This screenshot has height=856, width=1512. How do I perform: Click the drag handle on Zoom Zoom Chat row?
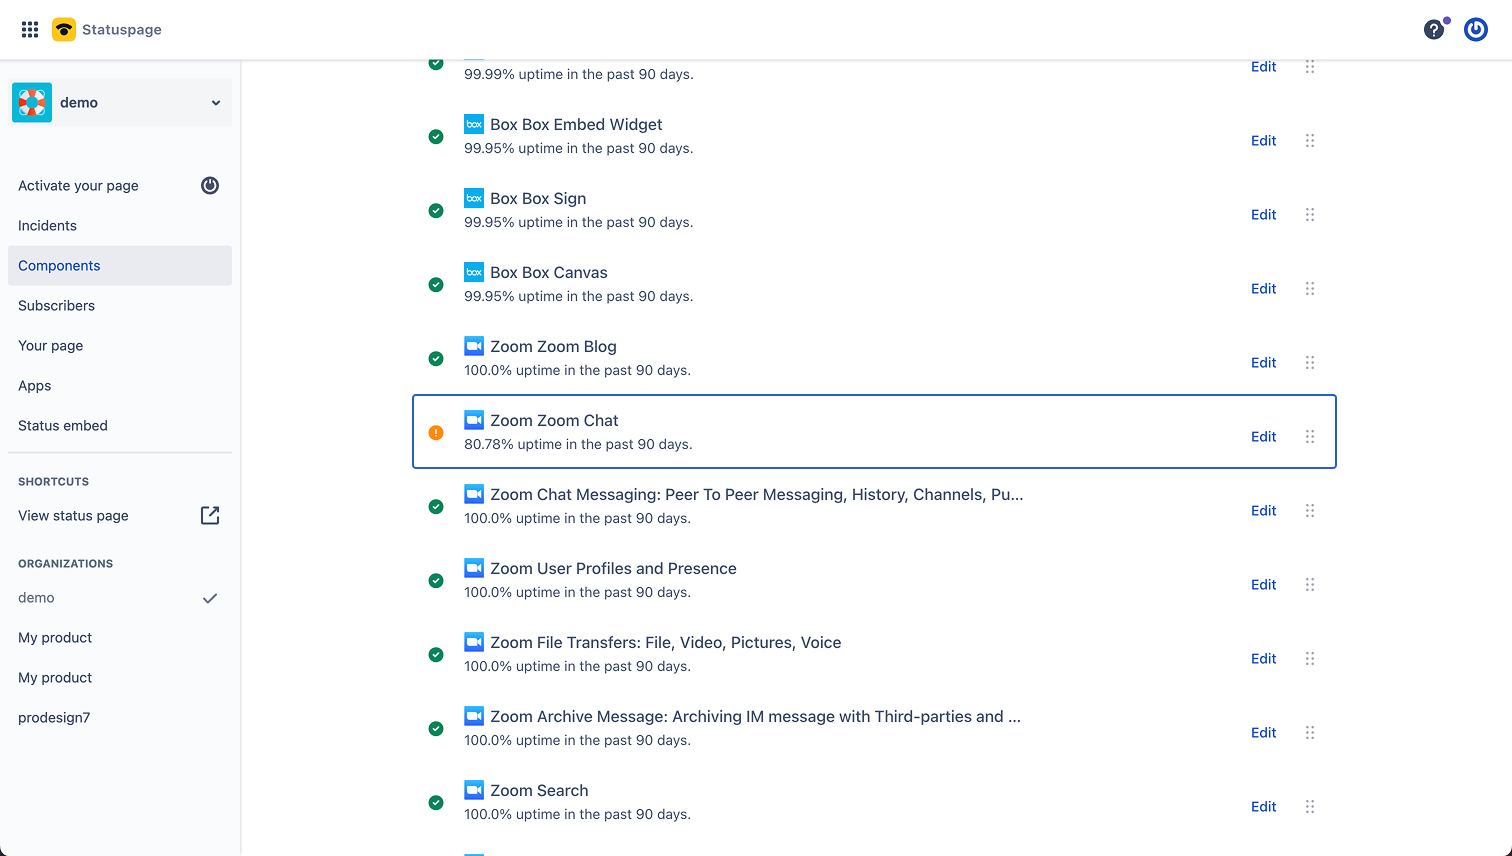pyautogui.click(x=1310, y=437)
